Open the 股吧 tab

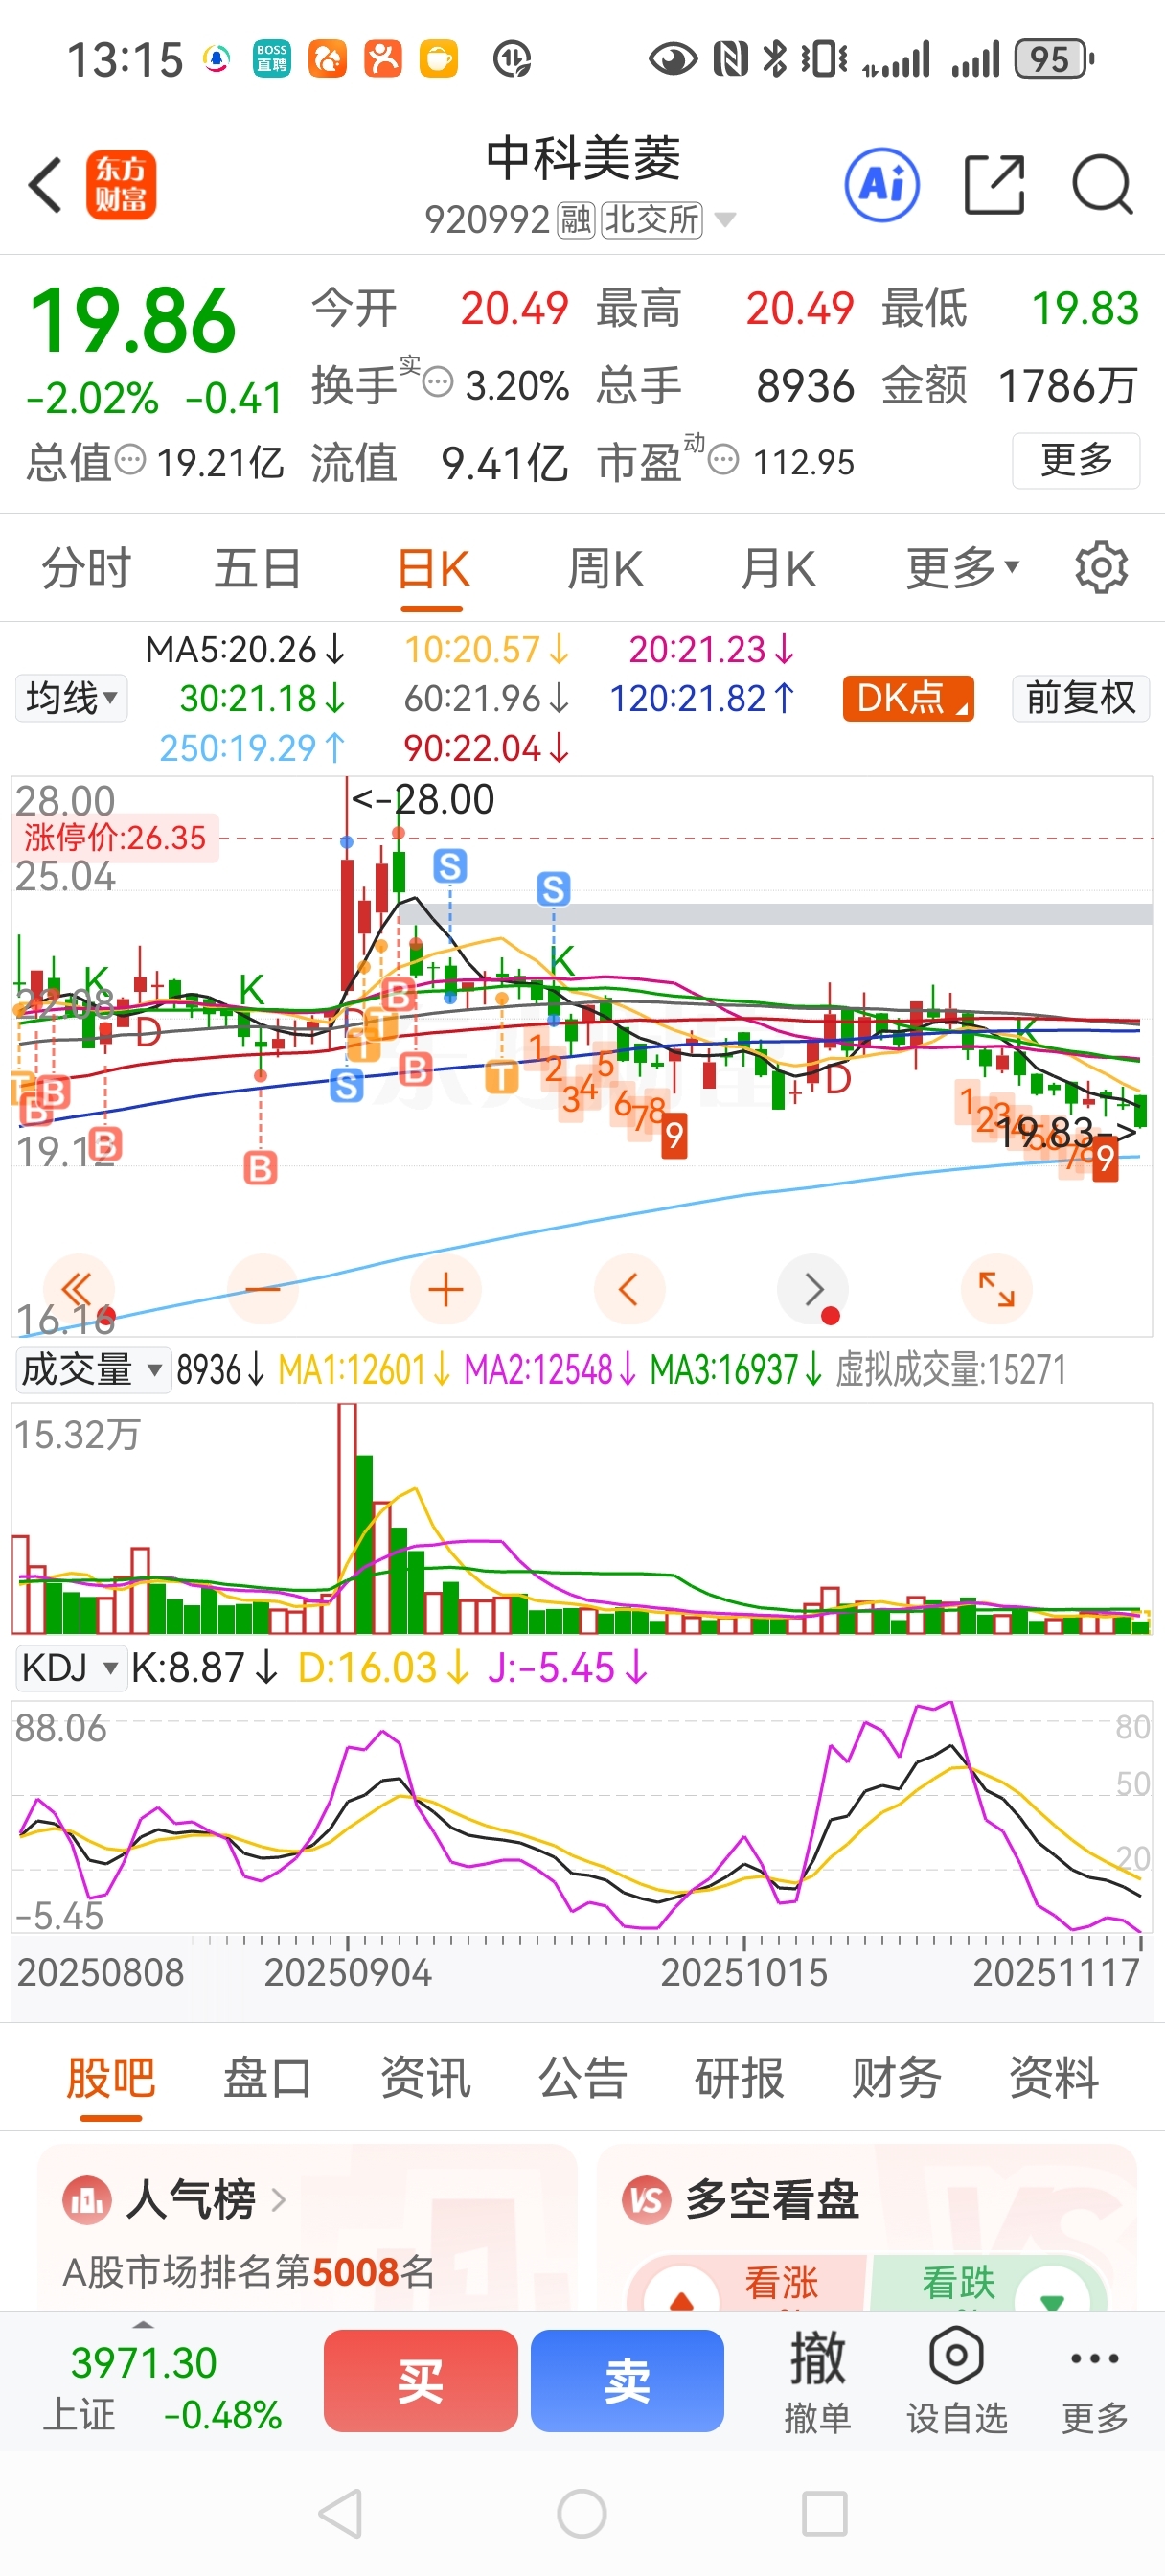[110, 2077]
